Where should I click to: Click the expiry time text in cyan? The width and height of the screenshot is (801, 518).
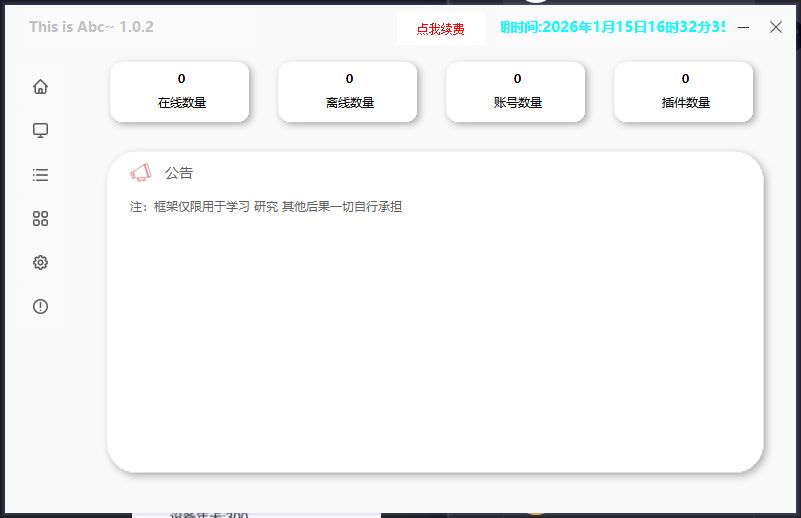pyautogui.click(x=612, y=27)
